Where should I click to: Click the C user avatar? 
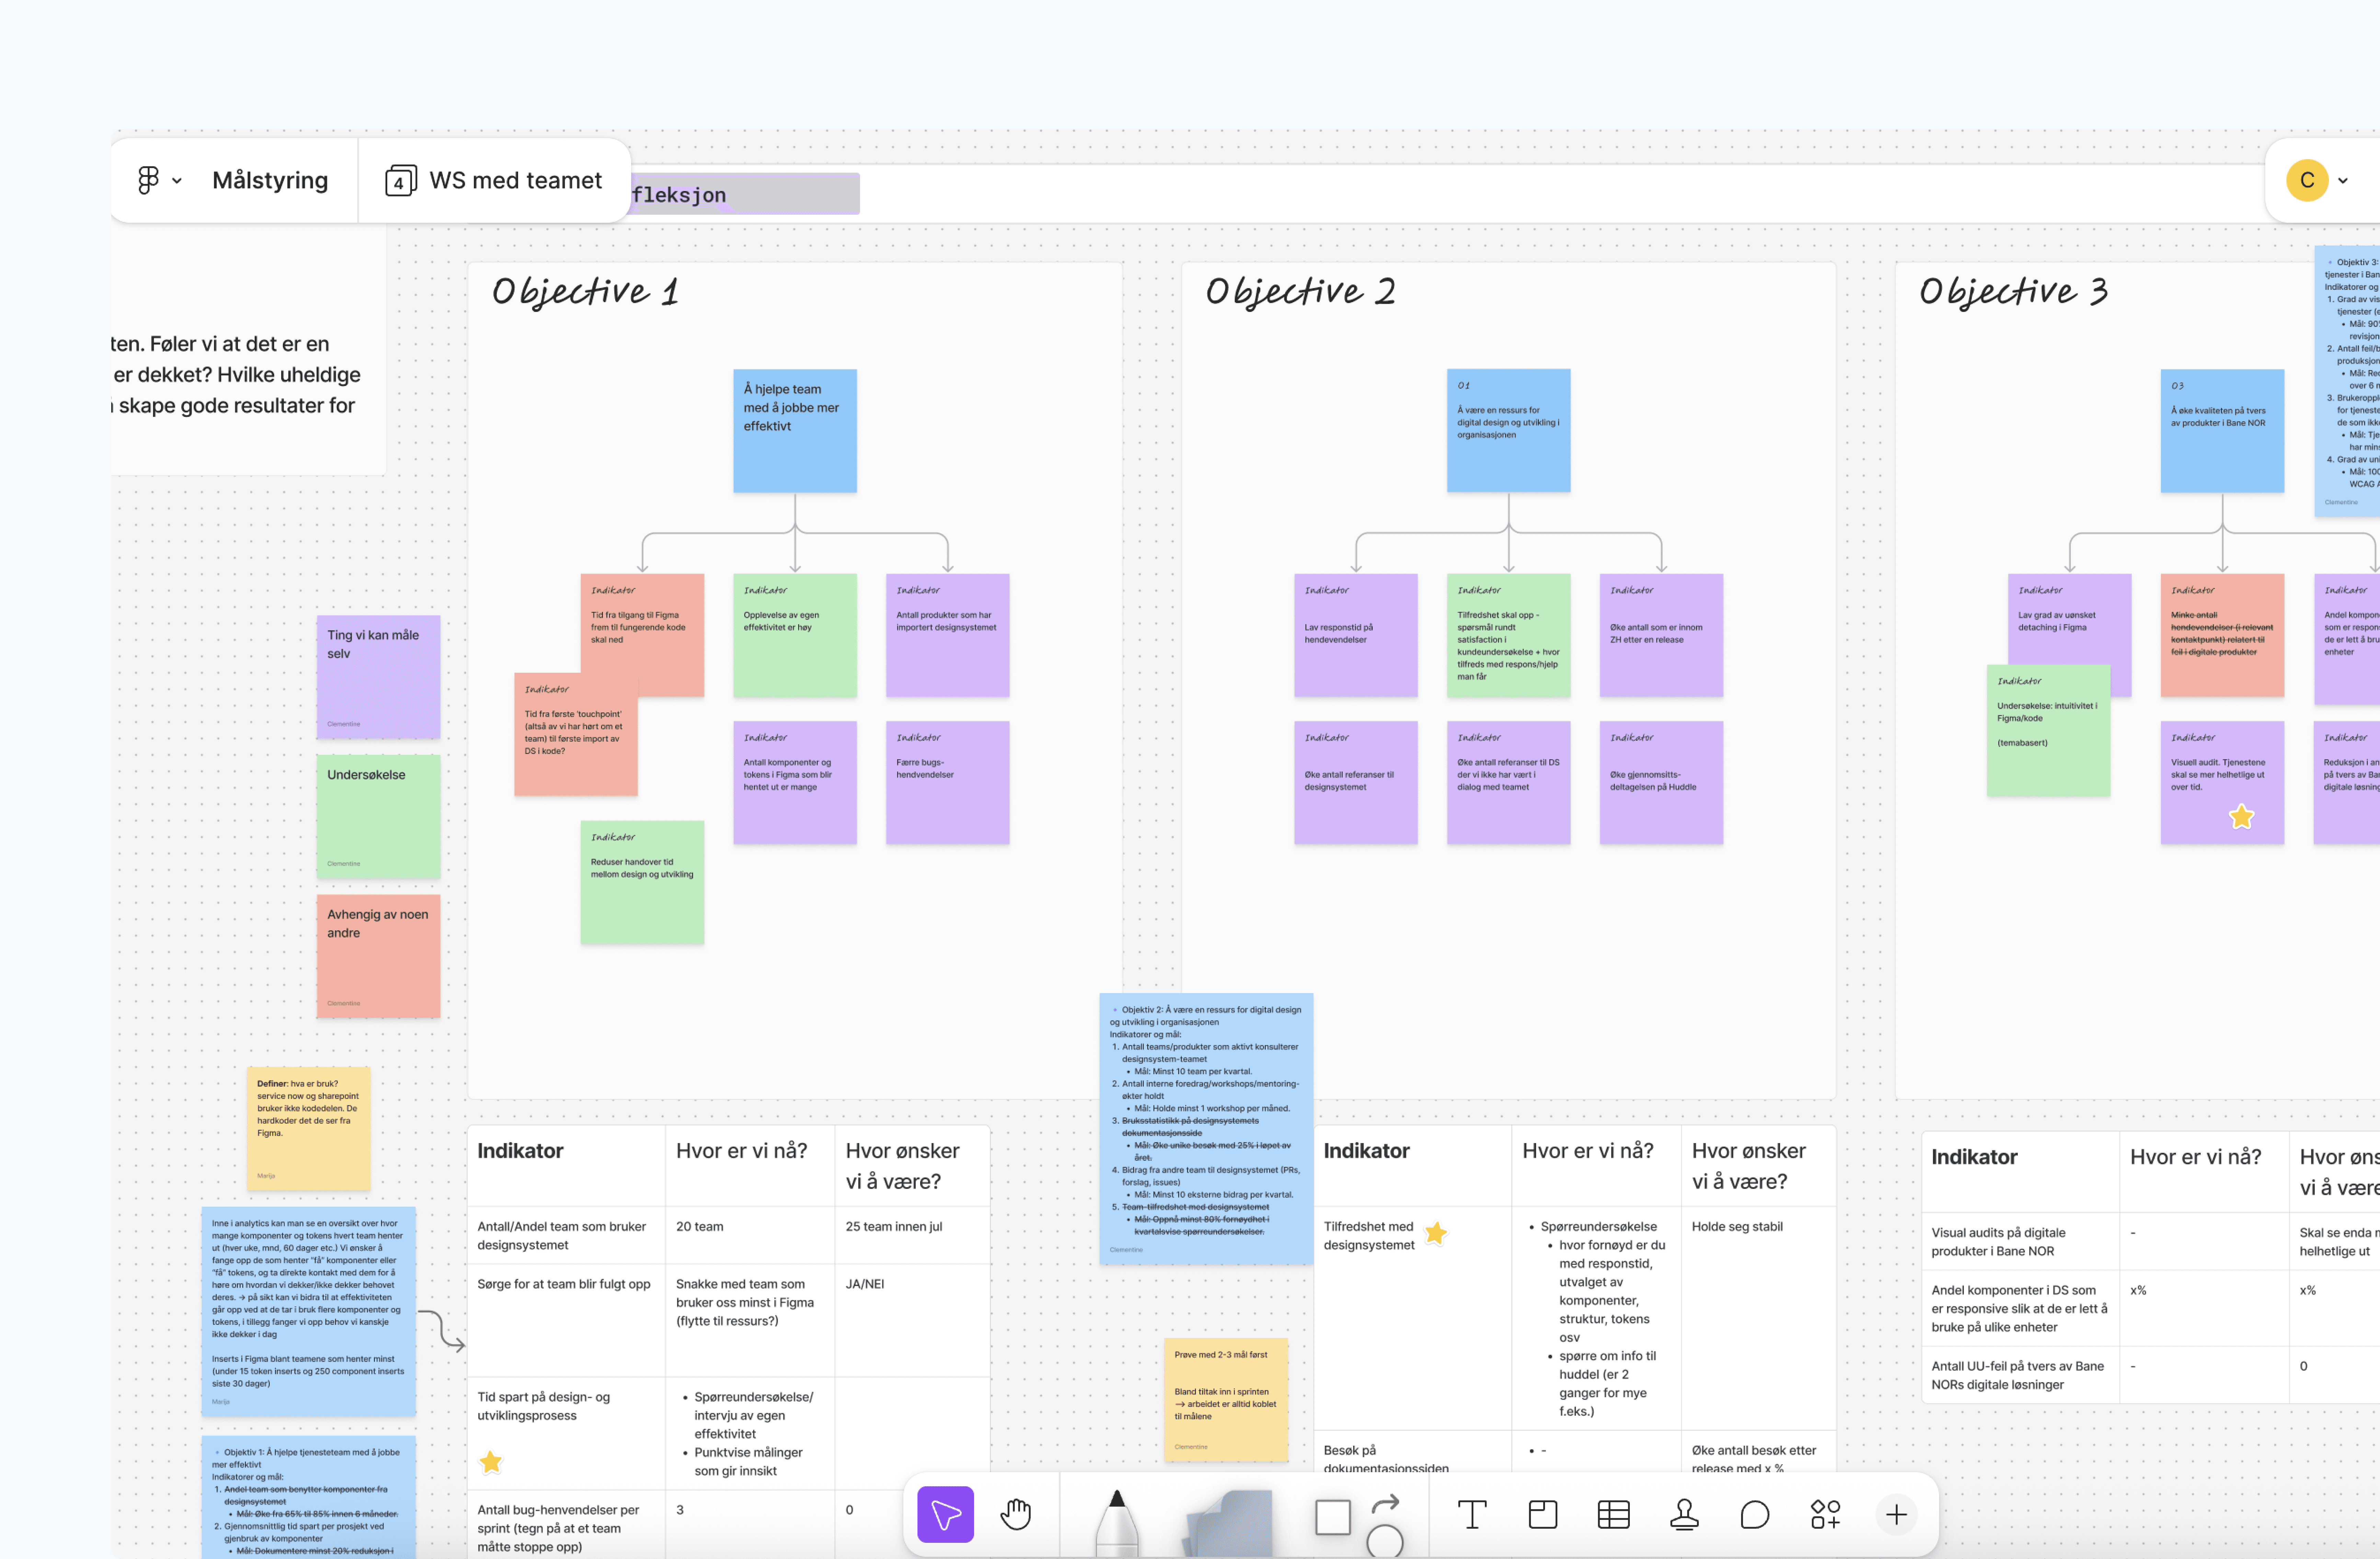click(x=2307, y=180)
